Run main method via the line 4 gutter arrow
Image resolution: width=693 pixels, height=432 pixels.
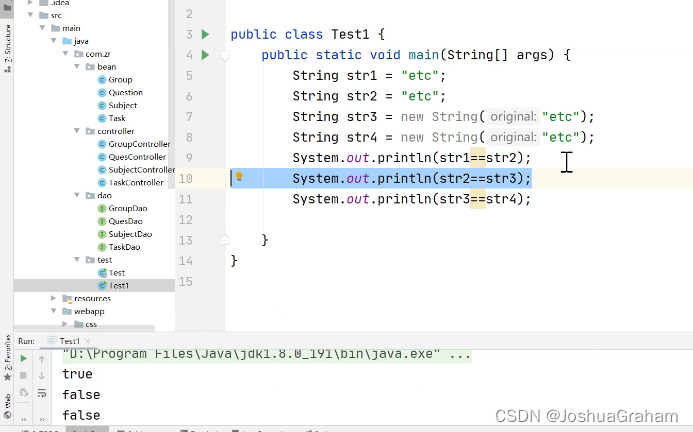click(x=205, y=55)
